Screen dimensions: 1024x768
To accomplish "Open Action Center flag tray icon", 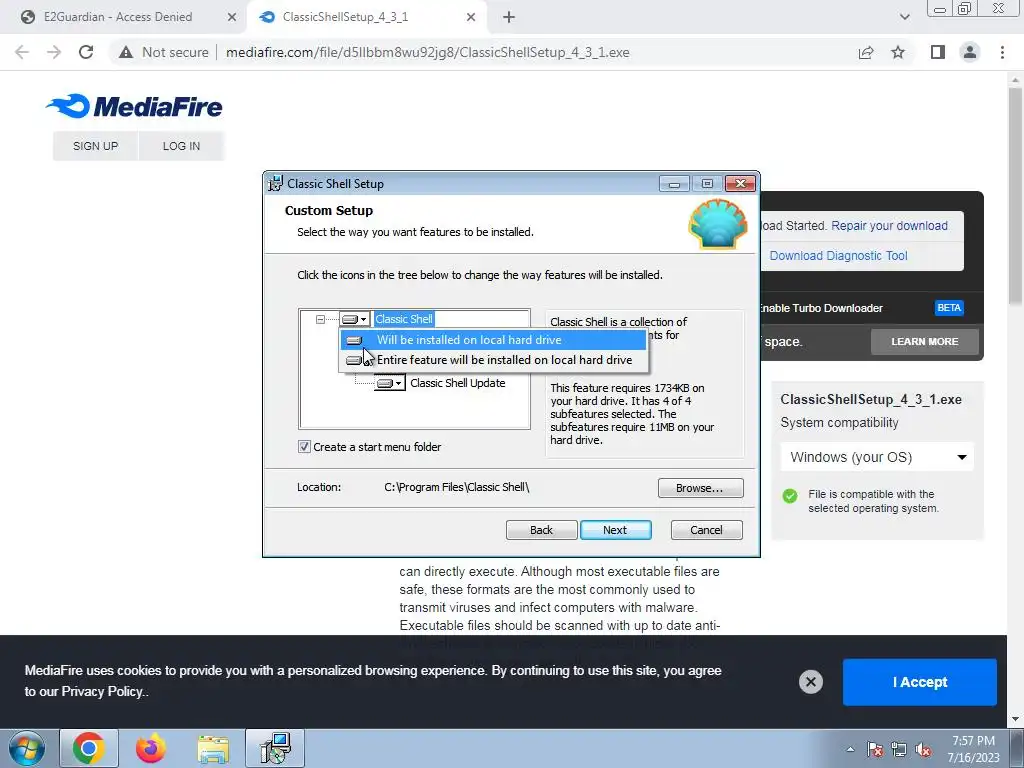I will pos(874,749).
